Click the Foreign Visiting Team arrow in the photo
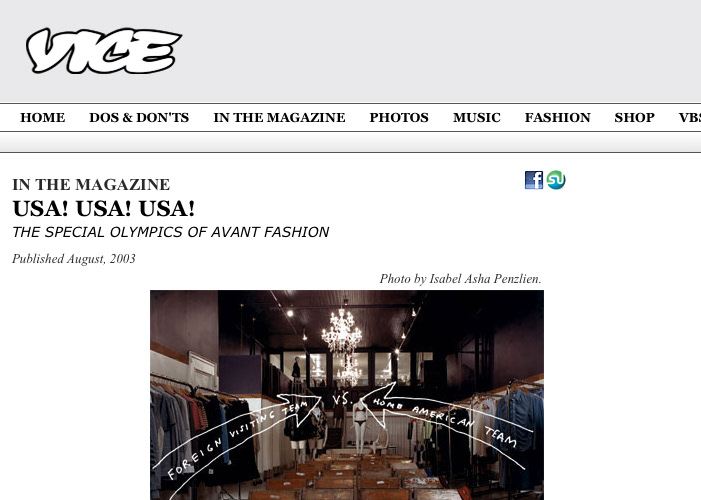This screenshot has width=701, height=500. tap(237, 439)
